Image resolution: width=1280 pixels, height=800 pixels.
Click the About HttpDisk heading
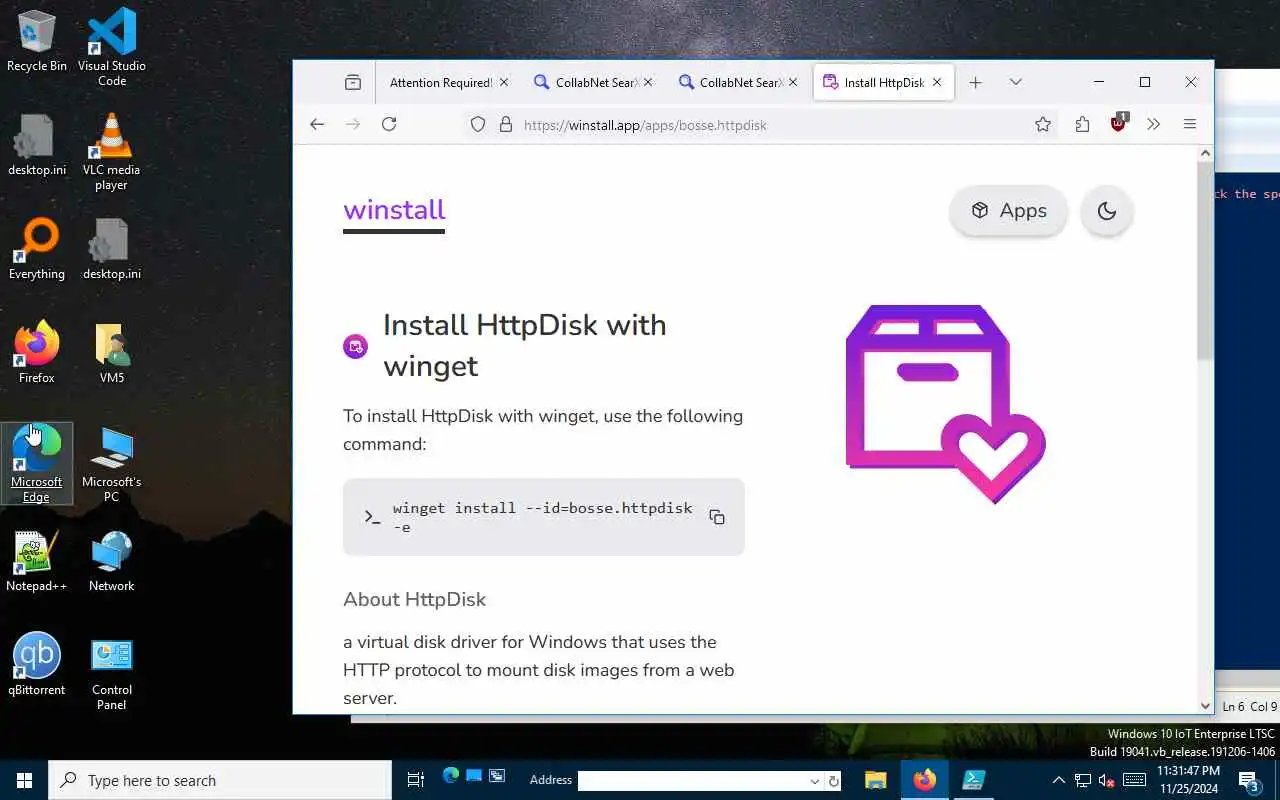414,599
